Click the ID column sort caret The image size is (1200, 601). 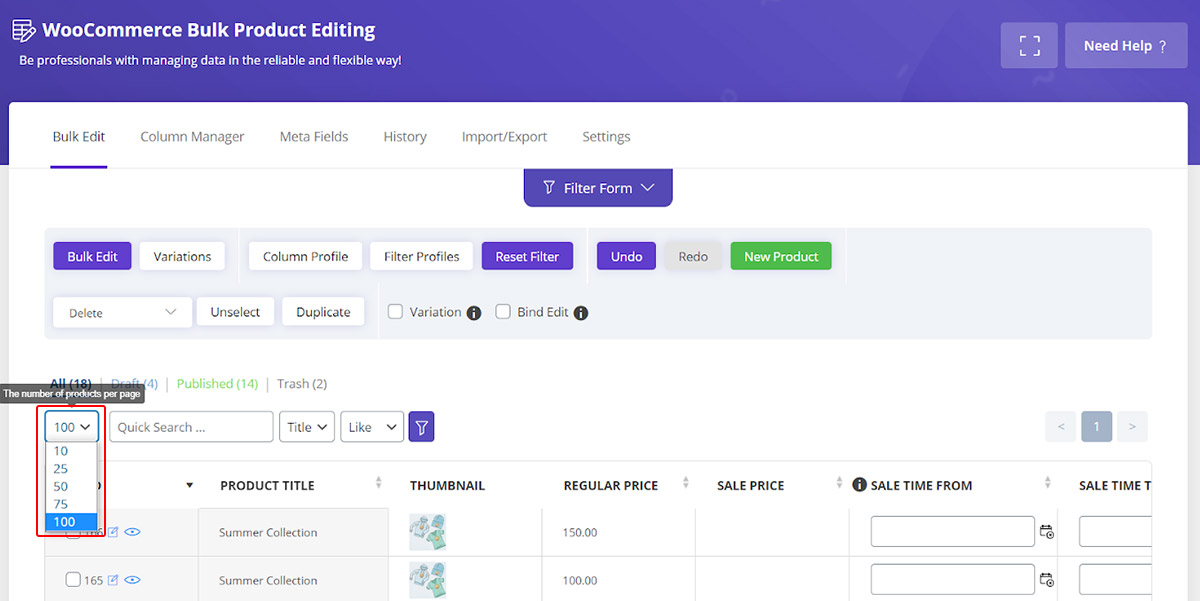click(190, 486)
